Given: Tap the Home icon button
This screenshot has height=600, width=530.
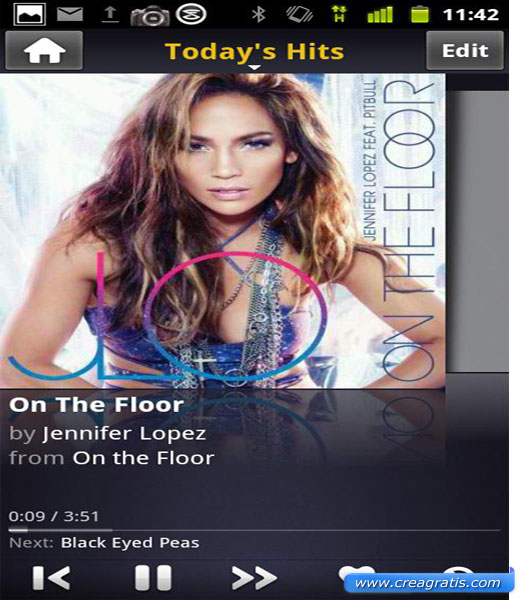Looking at the screenshot, I should (44, 50).
